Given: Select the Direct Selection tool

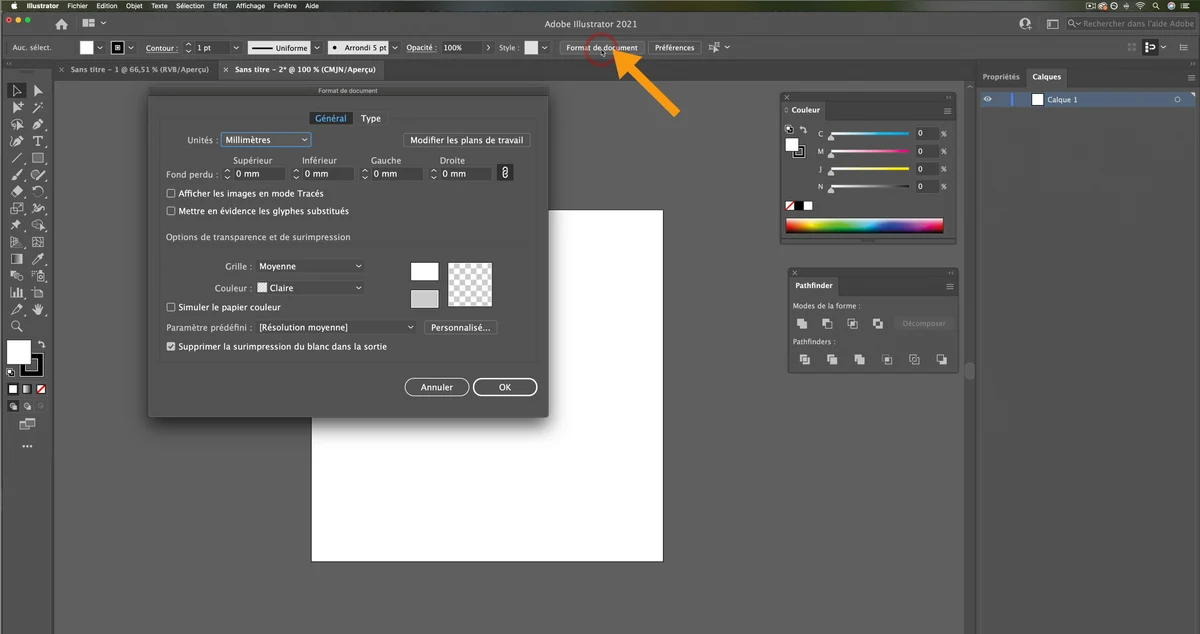Looking at the screenshot, I should (38, 91).
